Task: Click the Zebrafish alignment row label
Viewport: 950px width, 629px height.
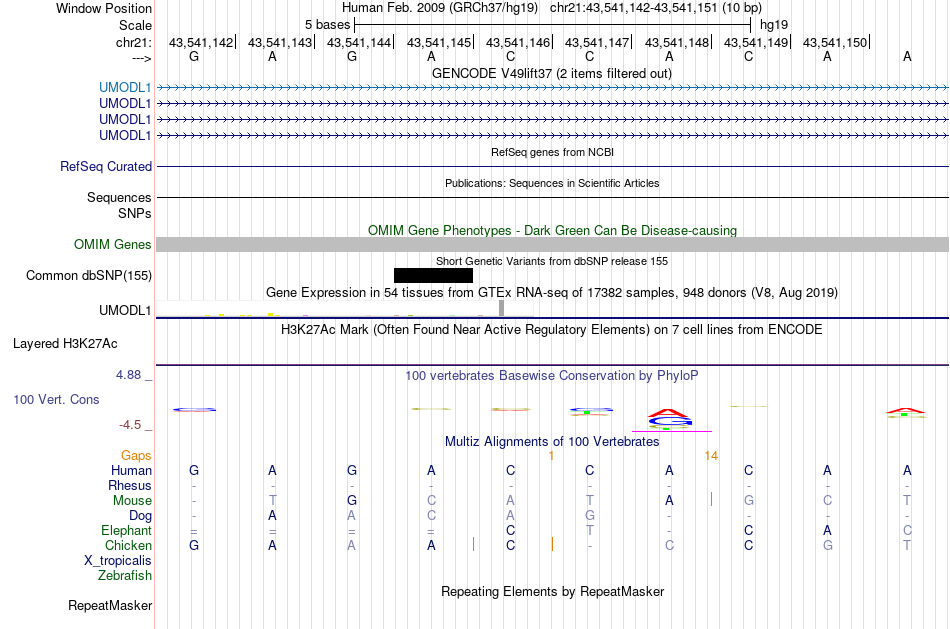Action: pyautogui.click(x=125, y=575)
